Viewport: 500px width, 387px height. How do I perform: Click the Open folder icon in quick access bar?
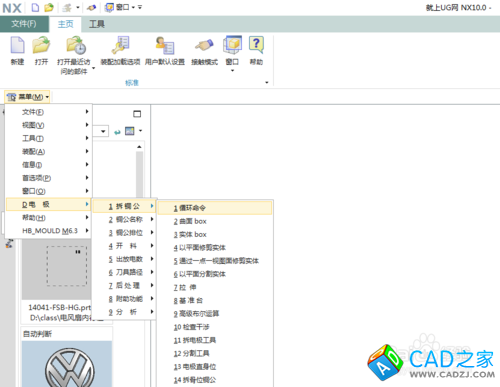pos(49,7)
